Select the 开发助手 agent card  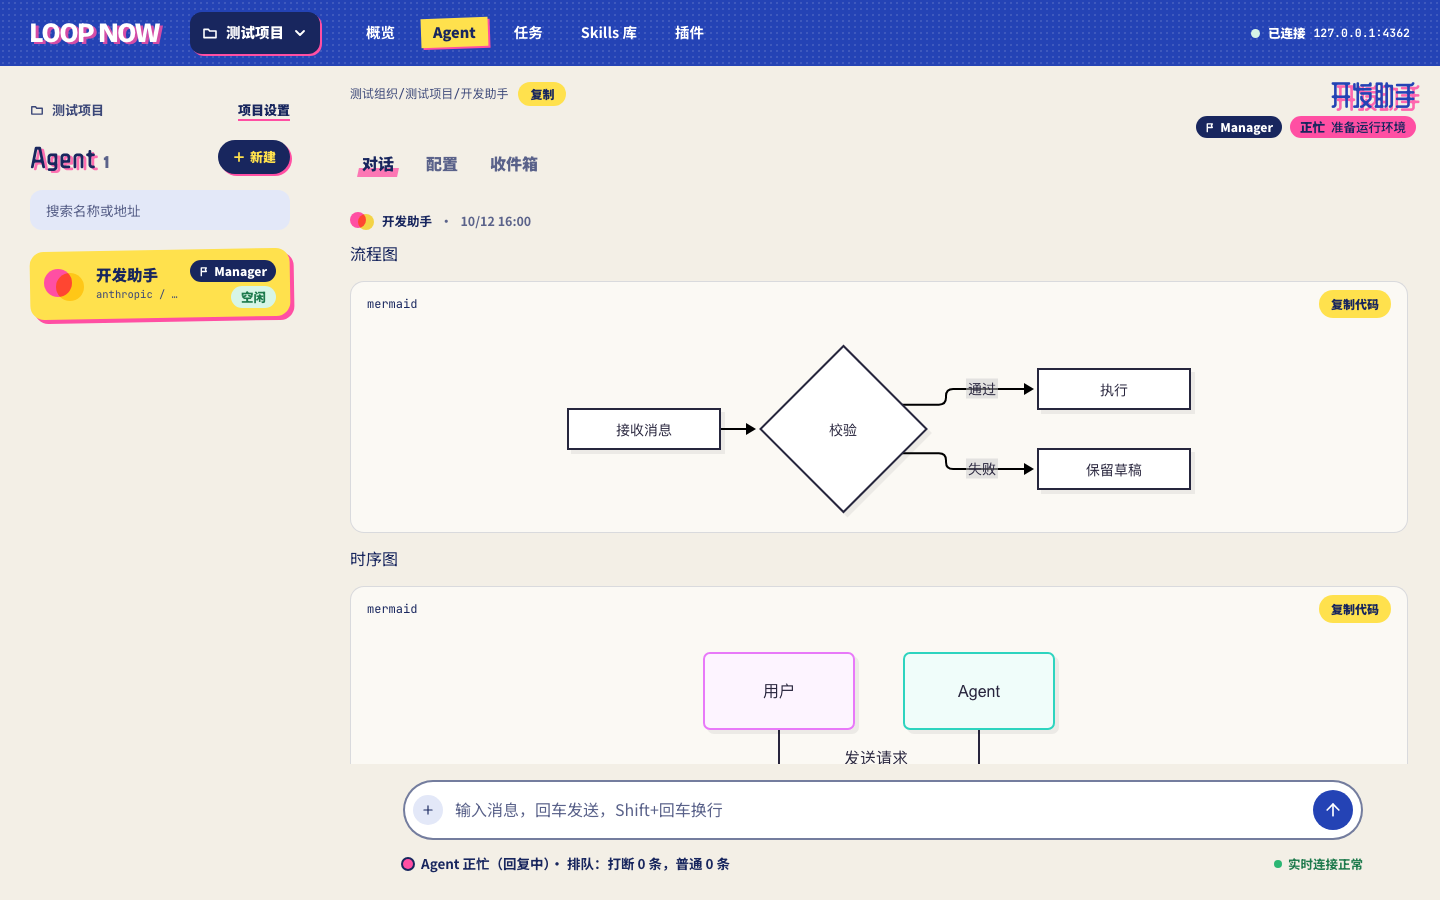tap(160, 284)
